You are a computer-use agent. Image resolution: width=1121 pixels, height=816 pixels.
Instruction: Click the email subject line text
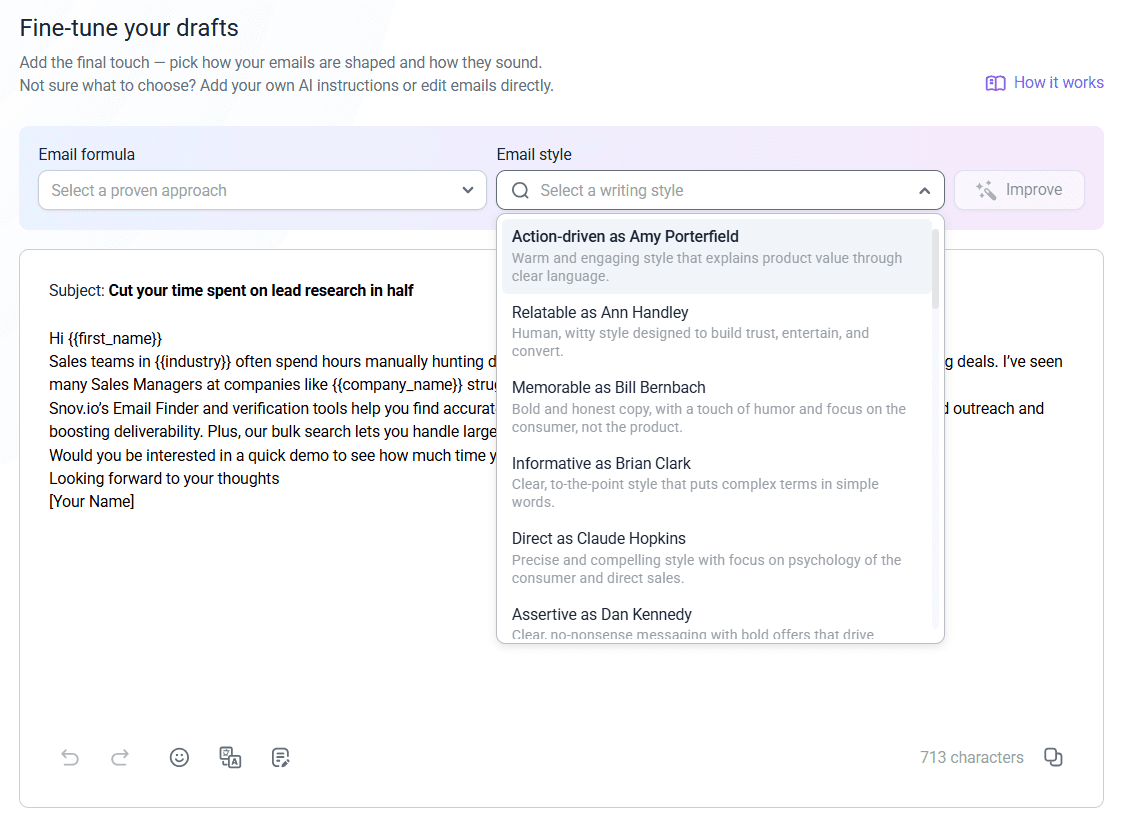pos(260,290)
